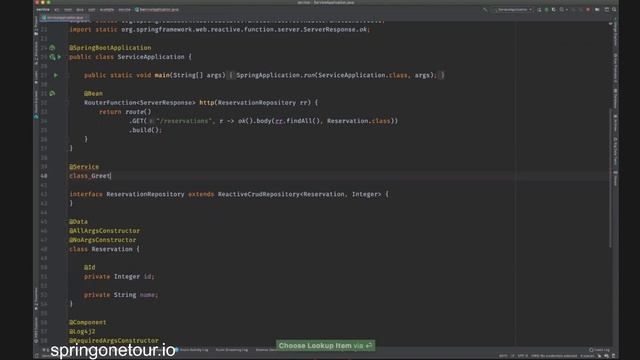Click the Run button next to run configuration
Screen dimensions: 640x360
[x=539, y=9]
